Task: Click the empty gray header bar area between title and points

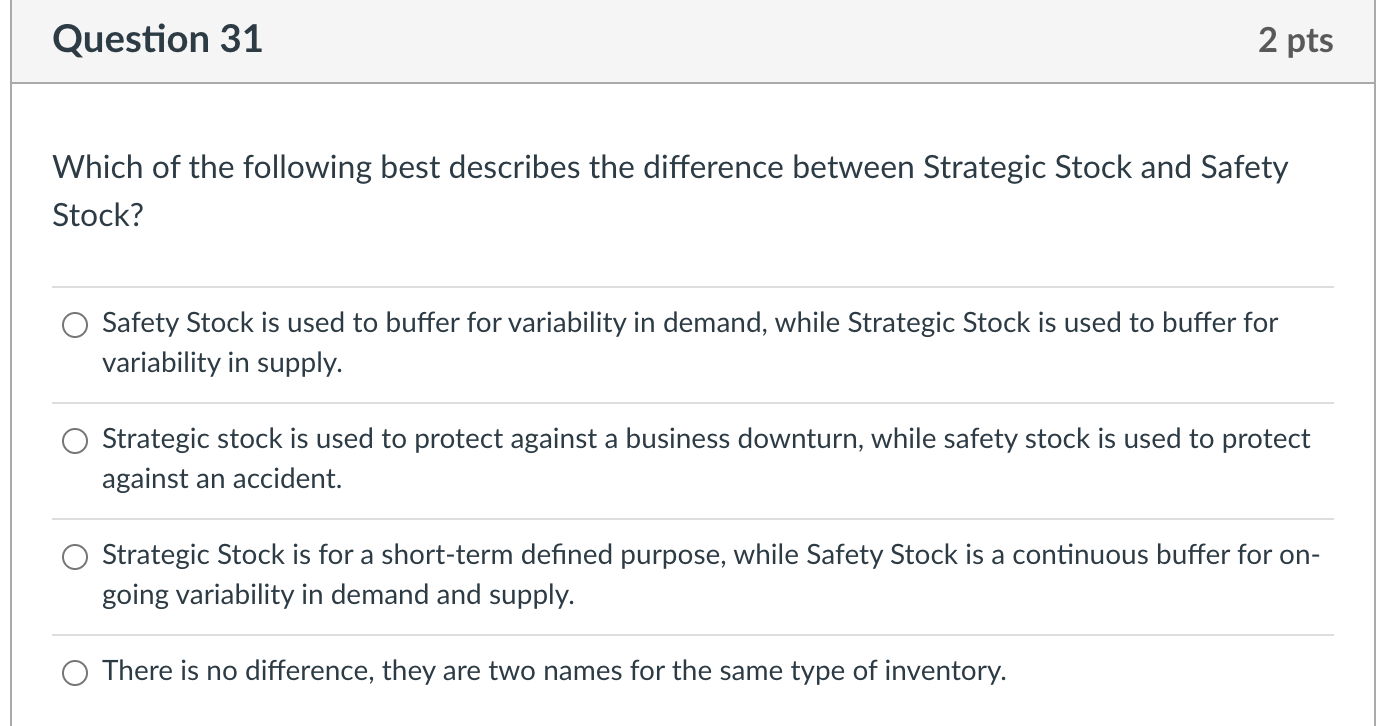Action: click(760, 41)
